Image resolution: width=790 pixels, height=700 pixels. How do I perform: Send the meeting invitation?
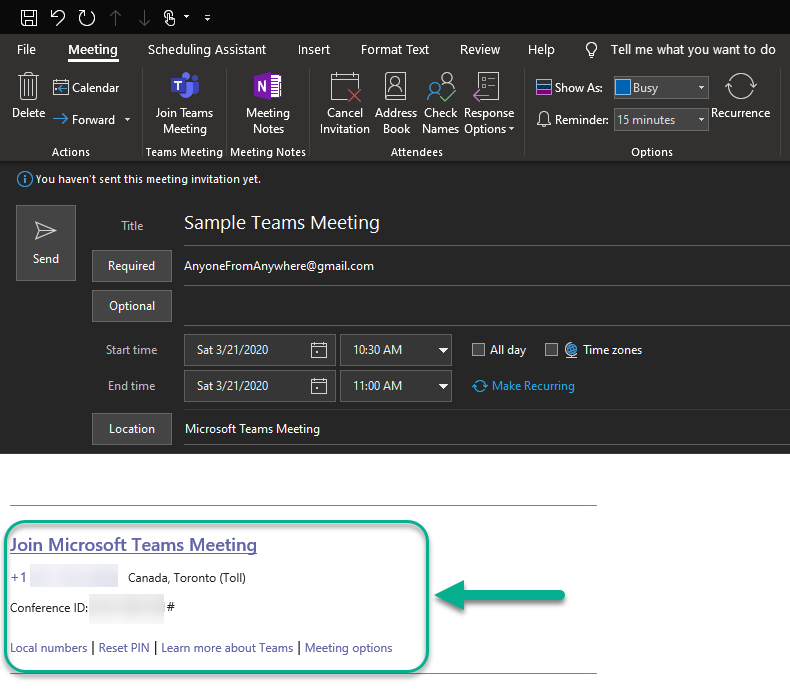coord(46,243)
